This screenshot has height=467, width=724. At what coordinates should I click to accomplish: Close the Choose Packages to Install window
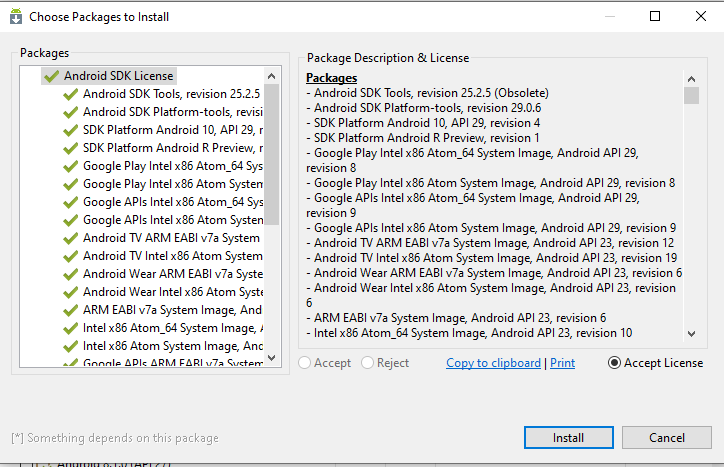(701, 16)
